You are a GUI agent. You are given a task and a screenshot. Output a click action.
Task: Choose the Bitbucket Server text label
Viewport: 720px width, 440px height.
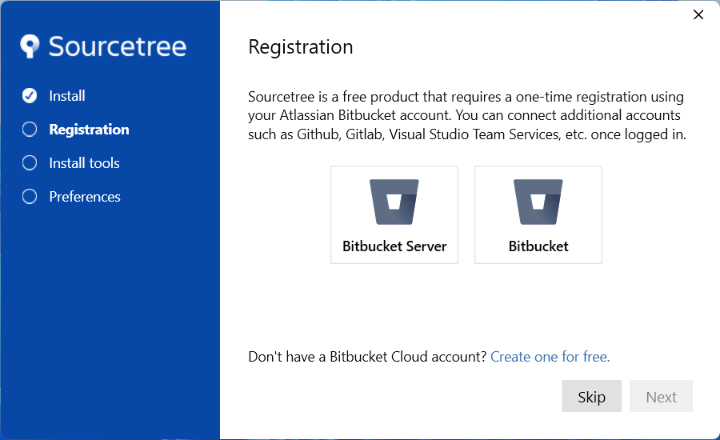(394, 246)
